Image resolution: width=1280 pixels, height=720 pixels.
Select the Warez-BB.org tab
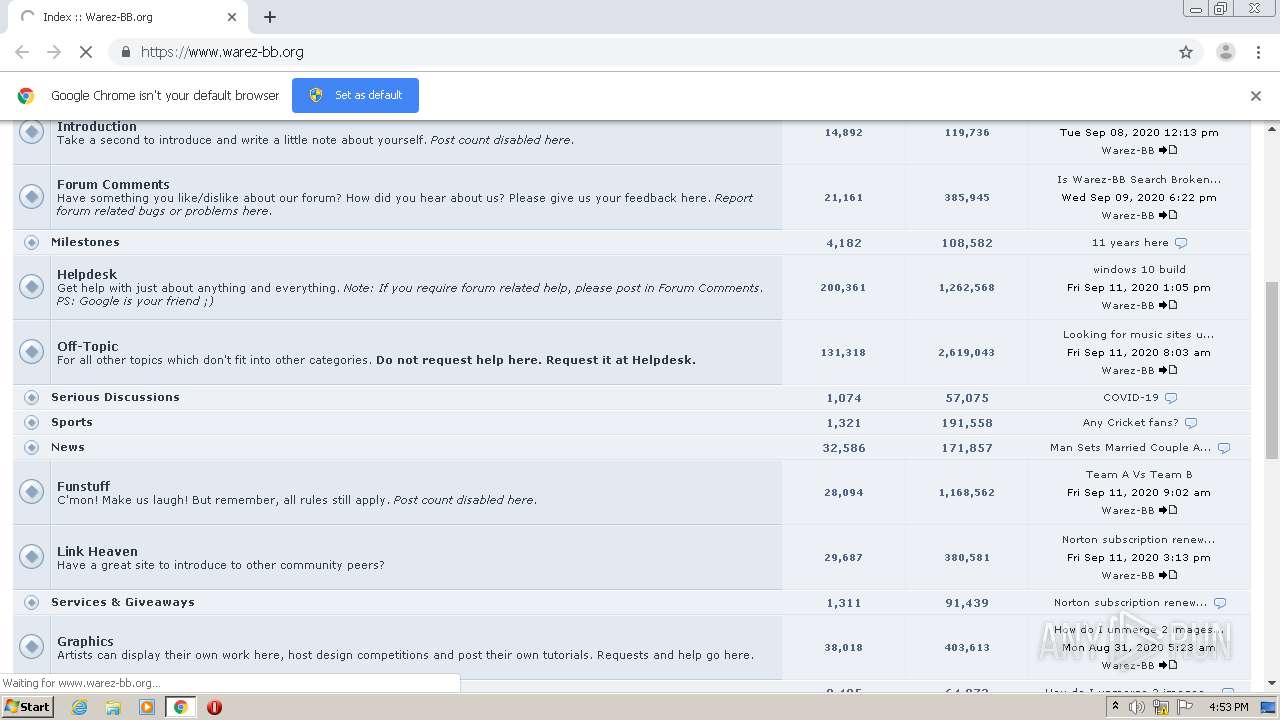(x=127, y=17)
